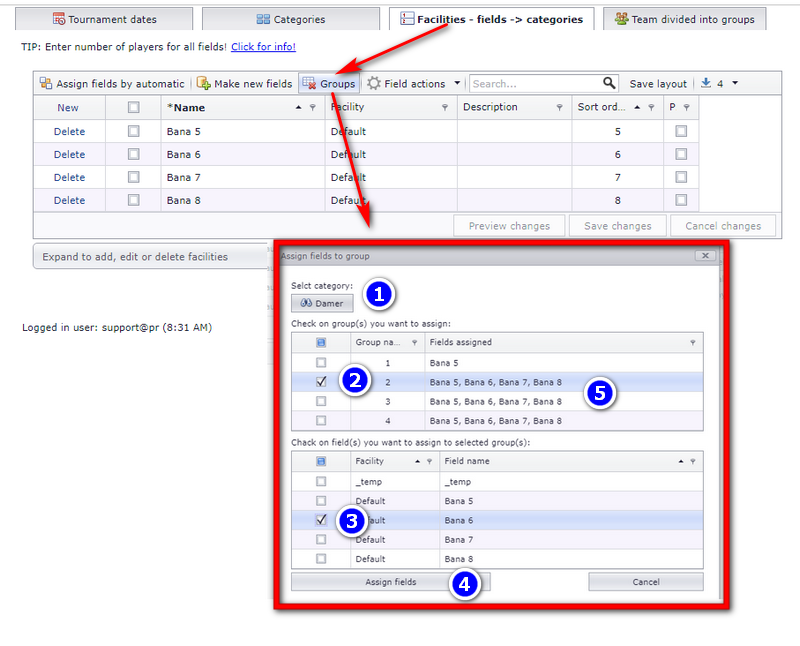800x646 pixels.
Task: Click Cancel changes button
Action: [x=723, y=226]
